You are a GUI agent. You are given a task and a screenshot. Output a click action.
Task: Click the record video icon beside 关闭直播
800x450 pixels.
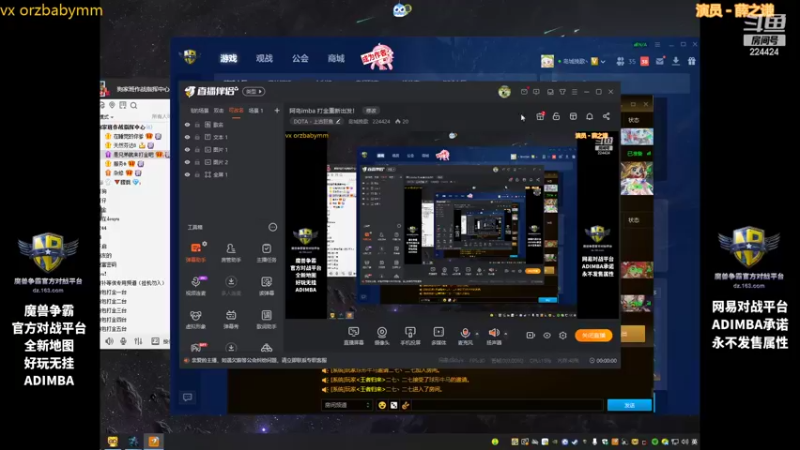click(531, 335)
